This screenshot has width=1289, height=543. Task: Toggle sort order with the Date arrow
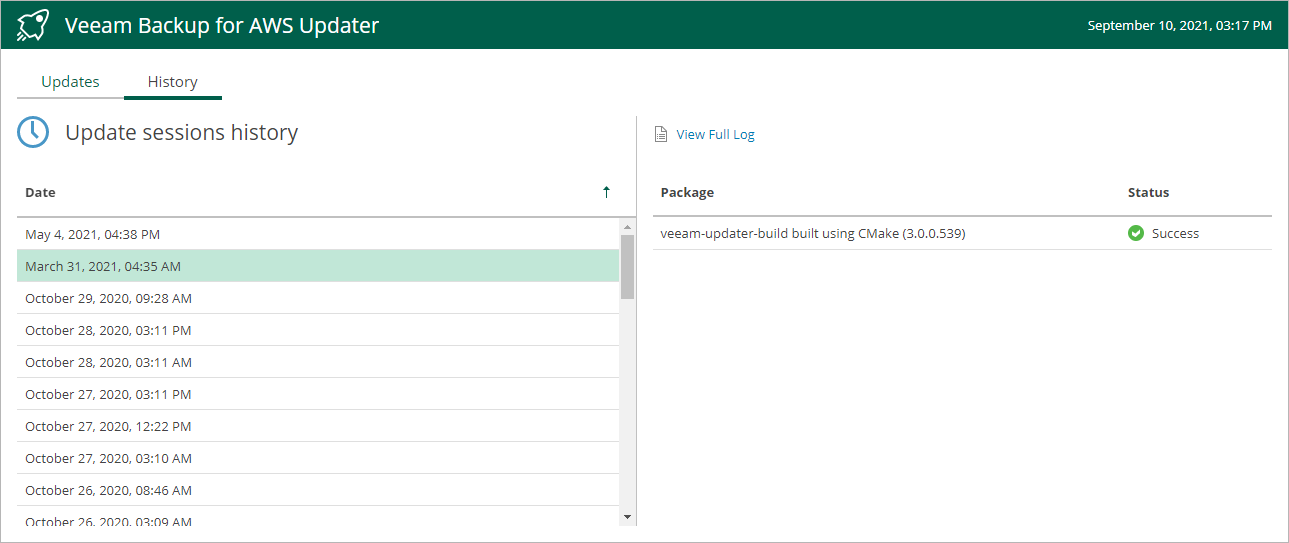[x=606, y=192]
